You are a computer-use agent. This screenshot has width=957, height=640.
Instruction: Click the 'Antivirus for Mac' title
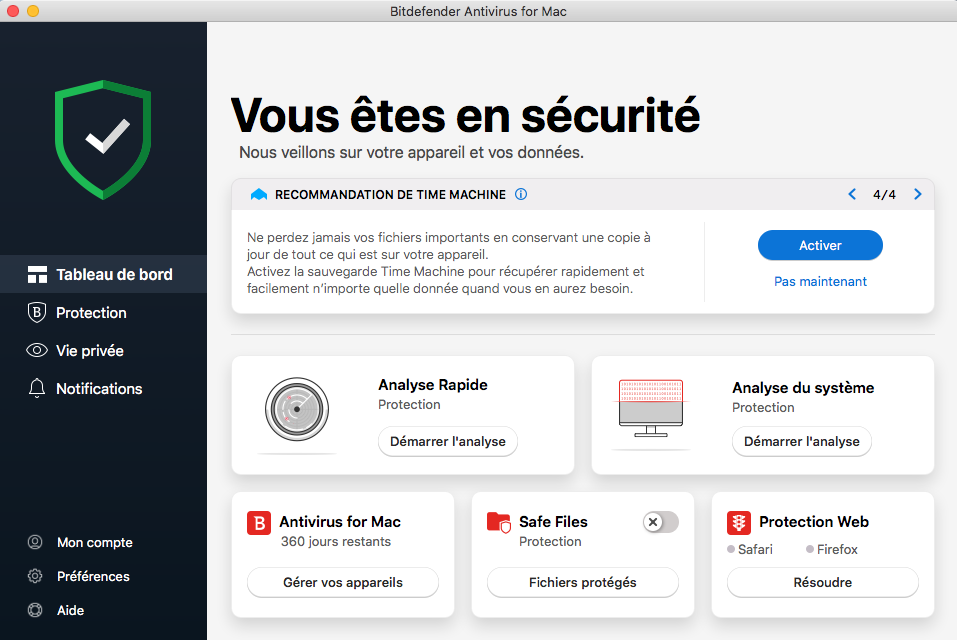pos(340,522)
